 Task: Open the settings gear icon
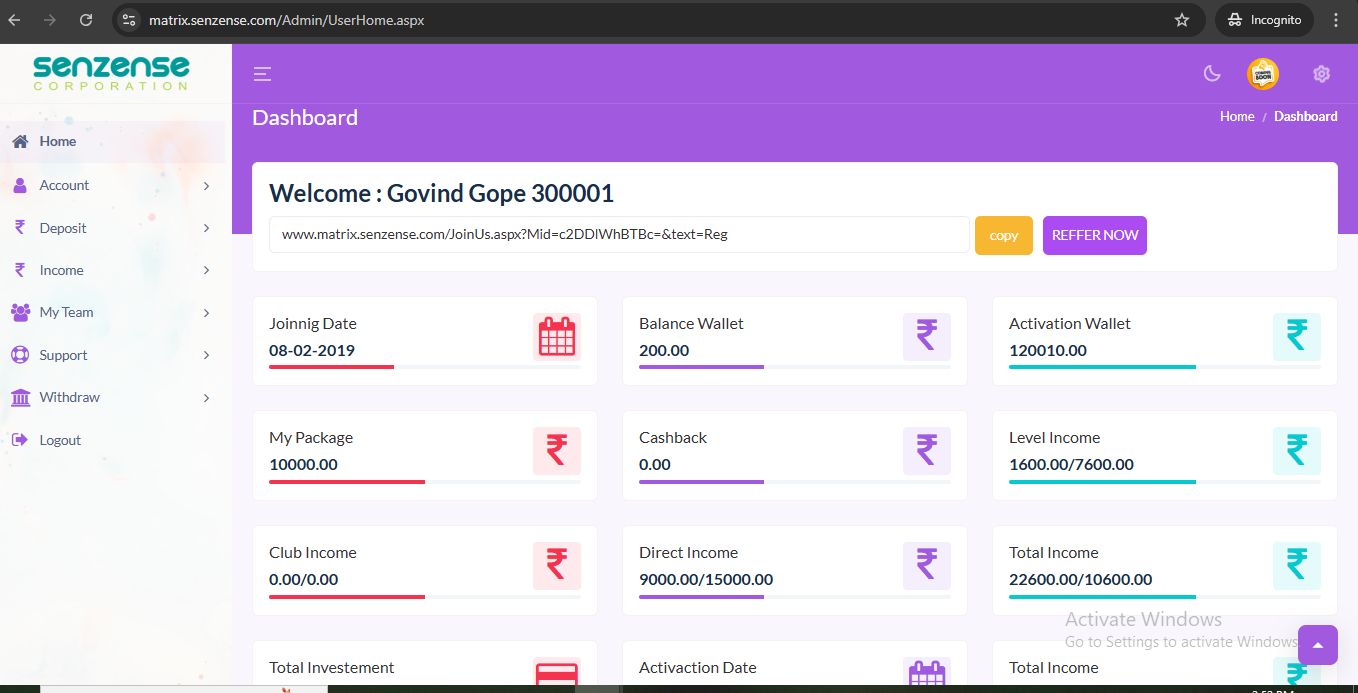tap(1322, 74)
